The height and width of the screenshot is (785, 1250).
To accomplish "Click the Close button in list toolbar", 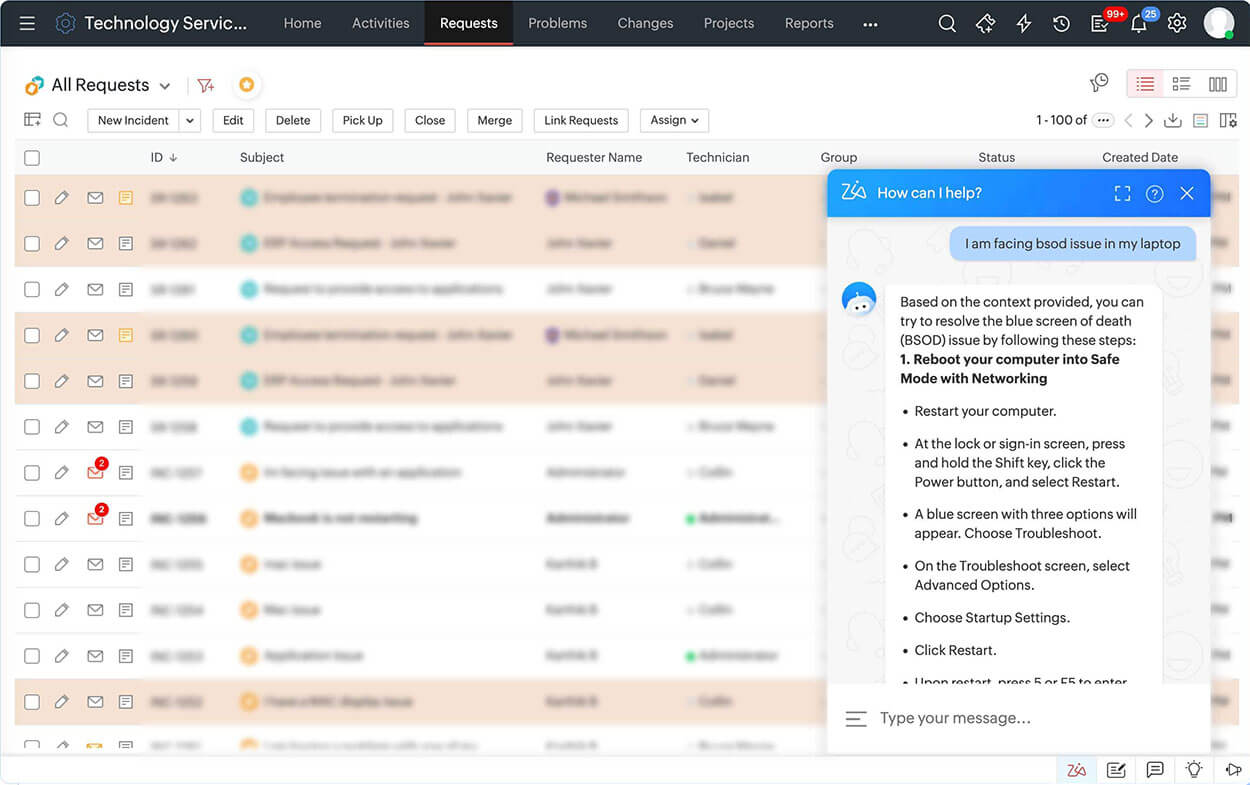I will click(430, 120).
